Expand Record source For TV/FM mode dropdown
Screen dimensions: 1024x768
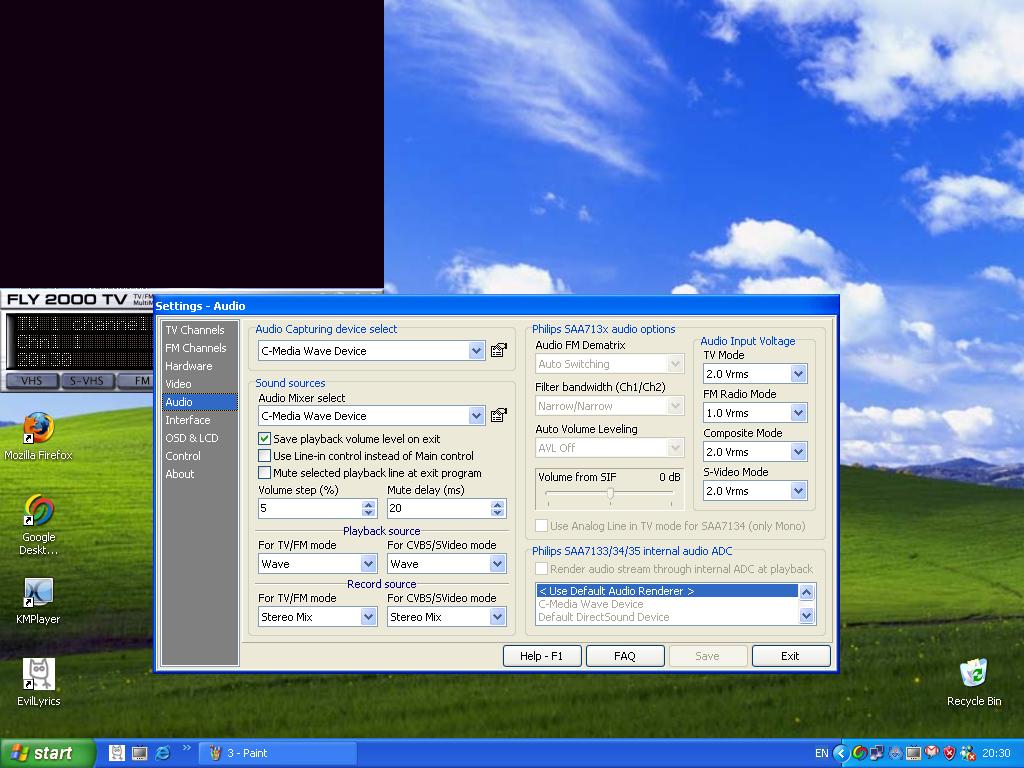click(x=368, y=617)
